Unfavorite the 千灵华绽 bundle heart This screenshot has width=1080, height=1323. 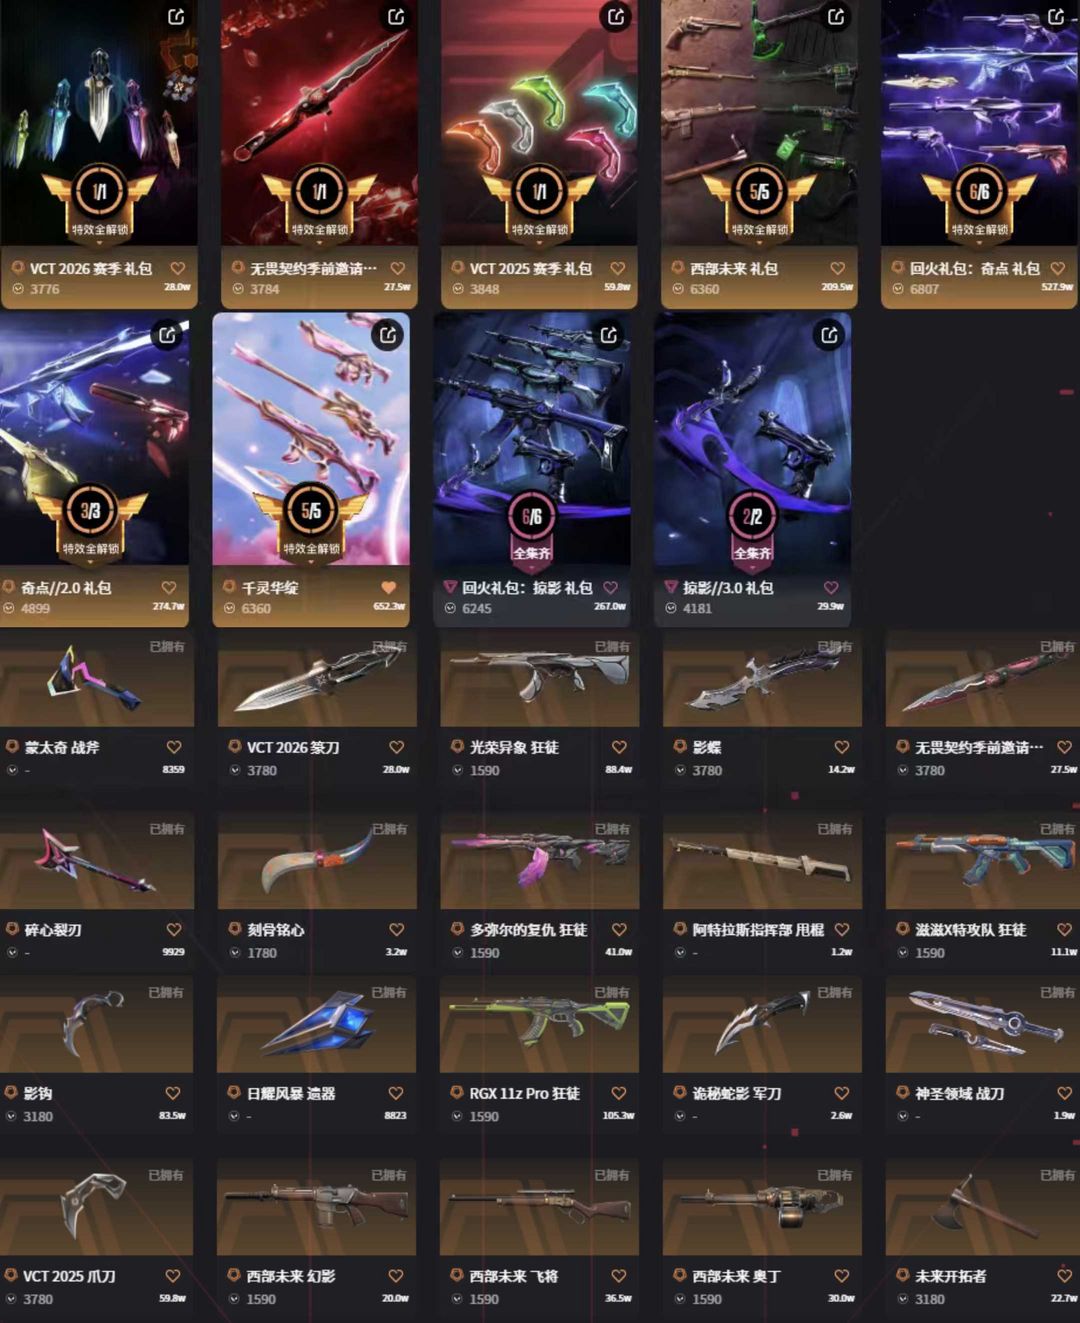[389, 587]
